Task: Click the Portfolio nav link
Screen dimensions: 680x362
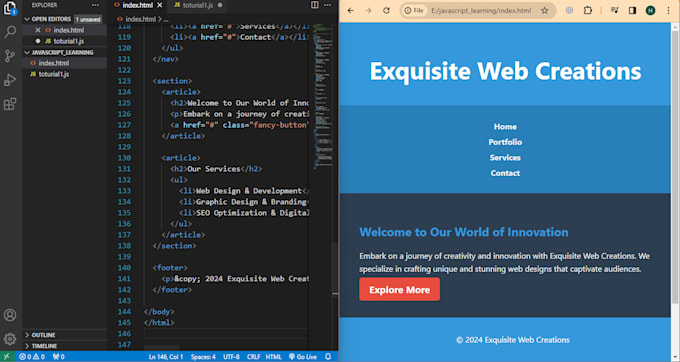Action: (x=505, y=142)
